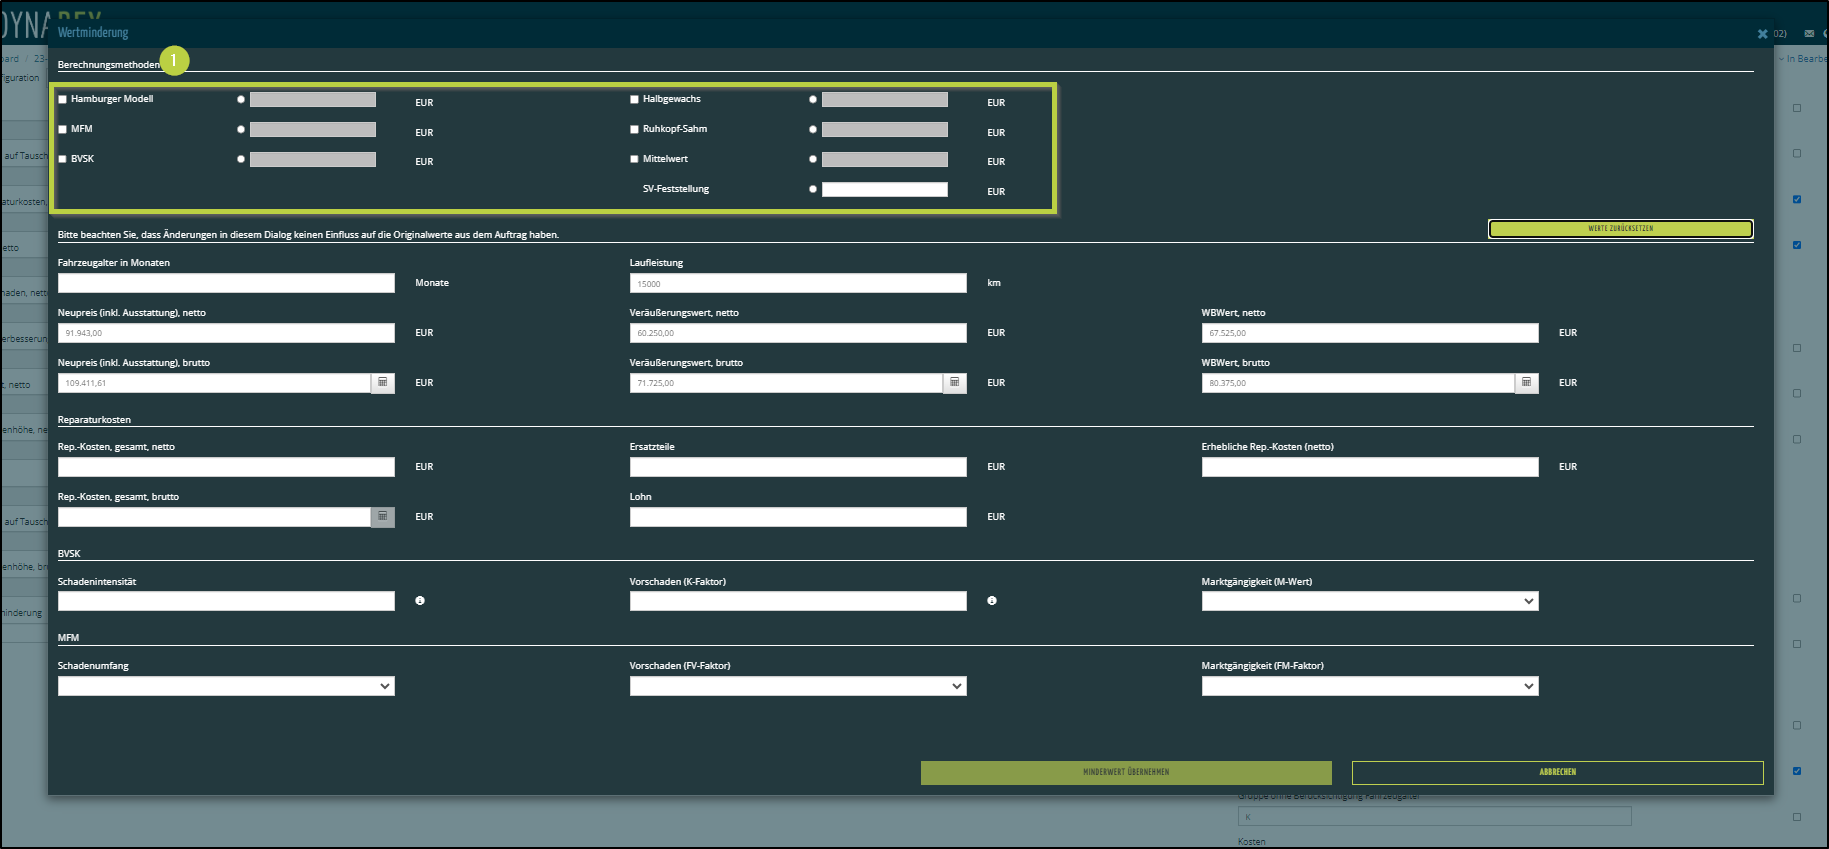Expand the Schadenumfang dropdown
Screen dimensions: 1829x849
tap(226, 686)
